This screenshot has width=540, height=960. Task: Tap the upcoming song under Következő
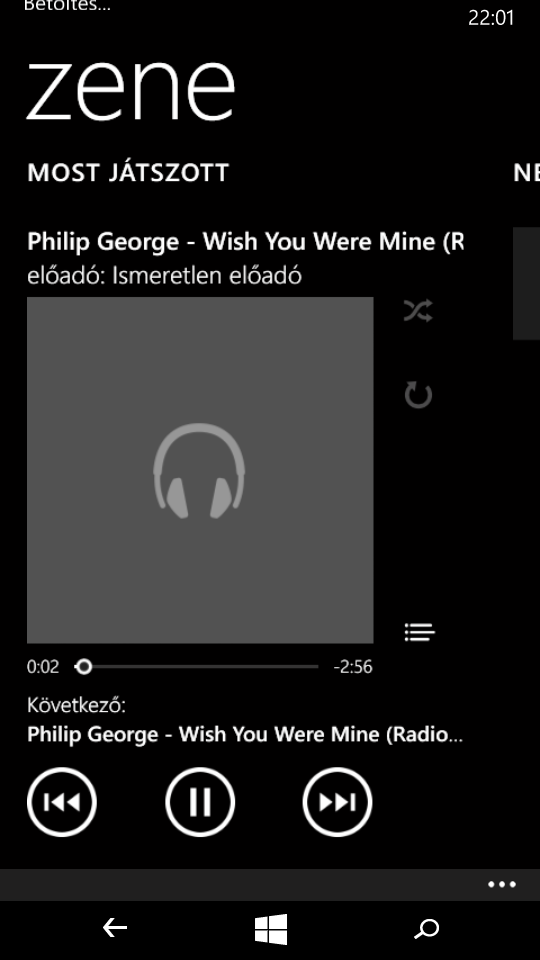245,734
